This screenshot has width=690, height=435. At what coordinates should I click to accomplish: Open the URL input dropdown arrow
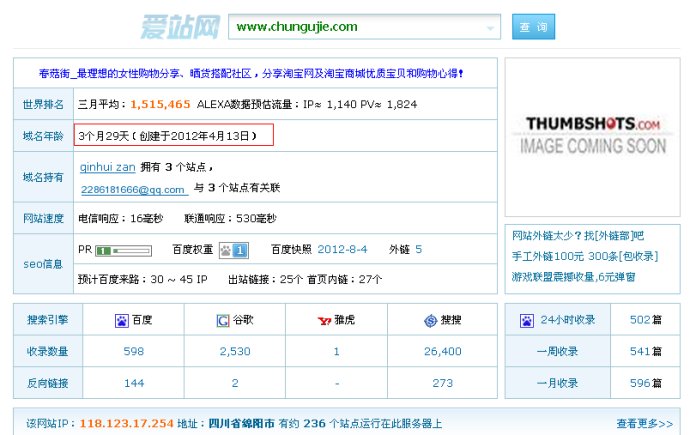[x=490, y=28]
